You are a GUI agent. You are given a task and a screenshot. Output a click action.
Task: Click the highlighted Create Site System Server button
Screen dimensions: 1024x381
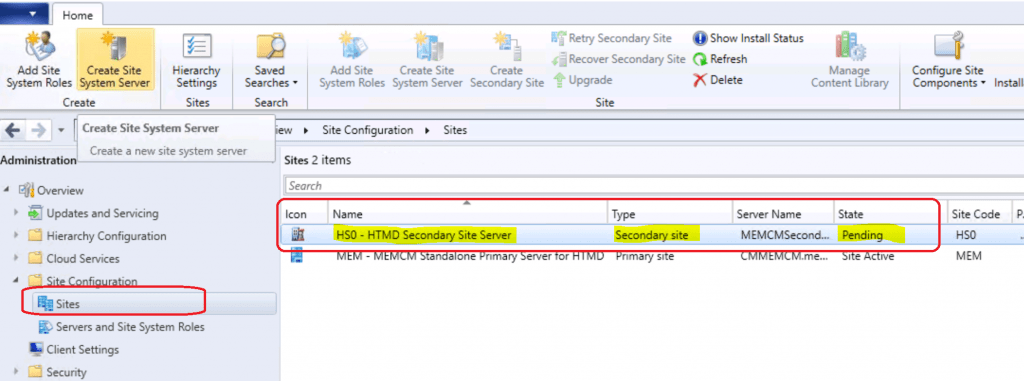pos(115,60)
